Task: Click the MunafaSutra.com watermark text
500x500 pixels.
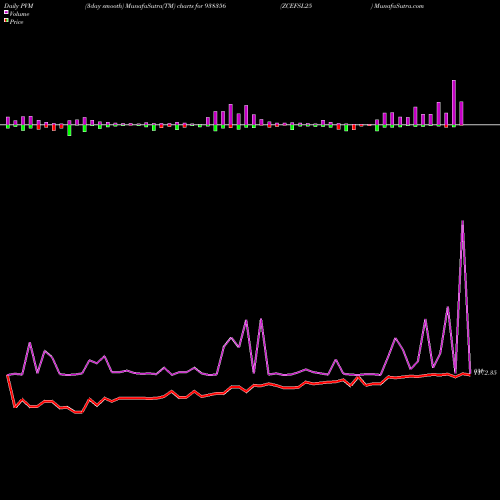Action: coord(399,6)
